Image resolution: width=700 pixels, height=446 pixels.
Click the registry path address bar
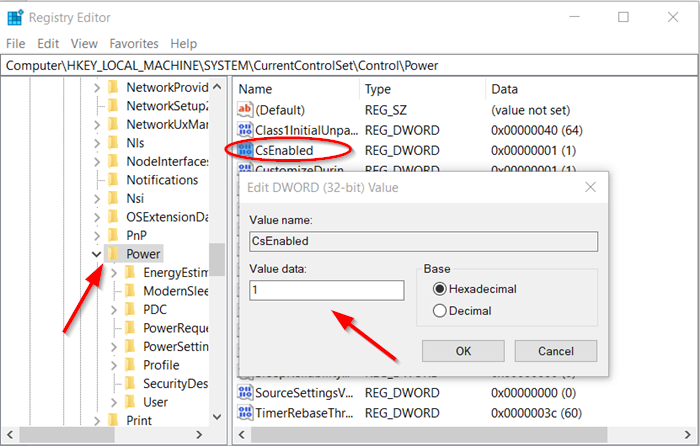[x=349, y=66]
